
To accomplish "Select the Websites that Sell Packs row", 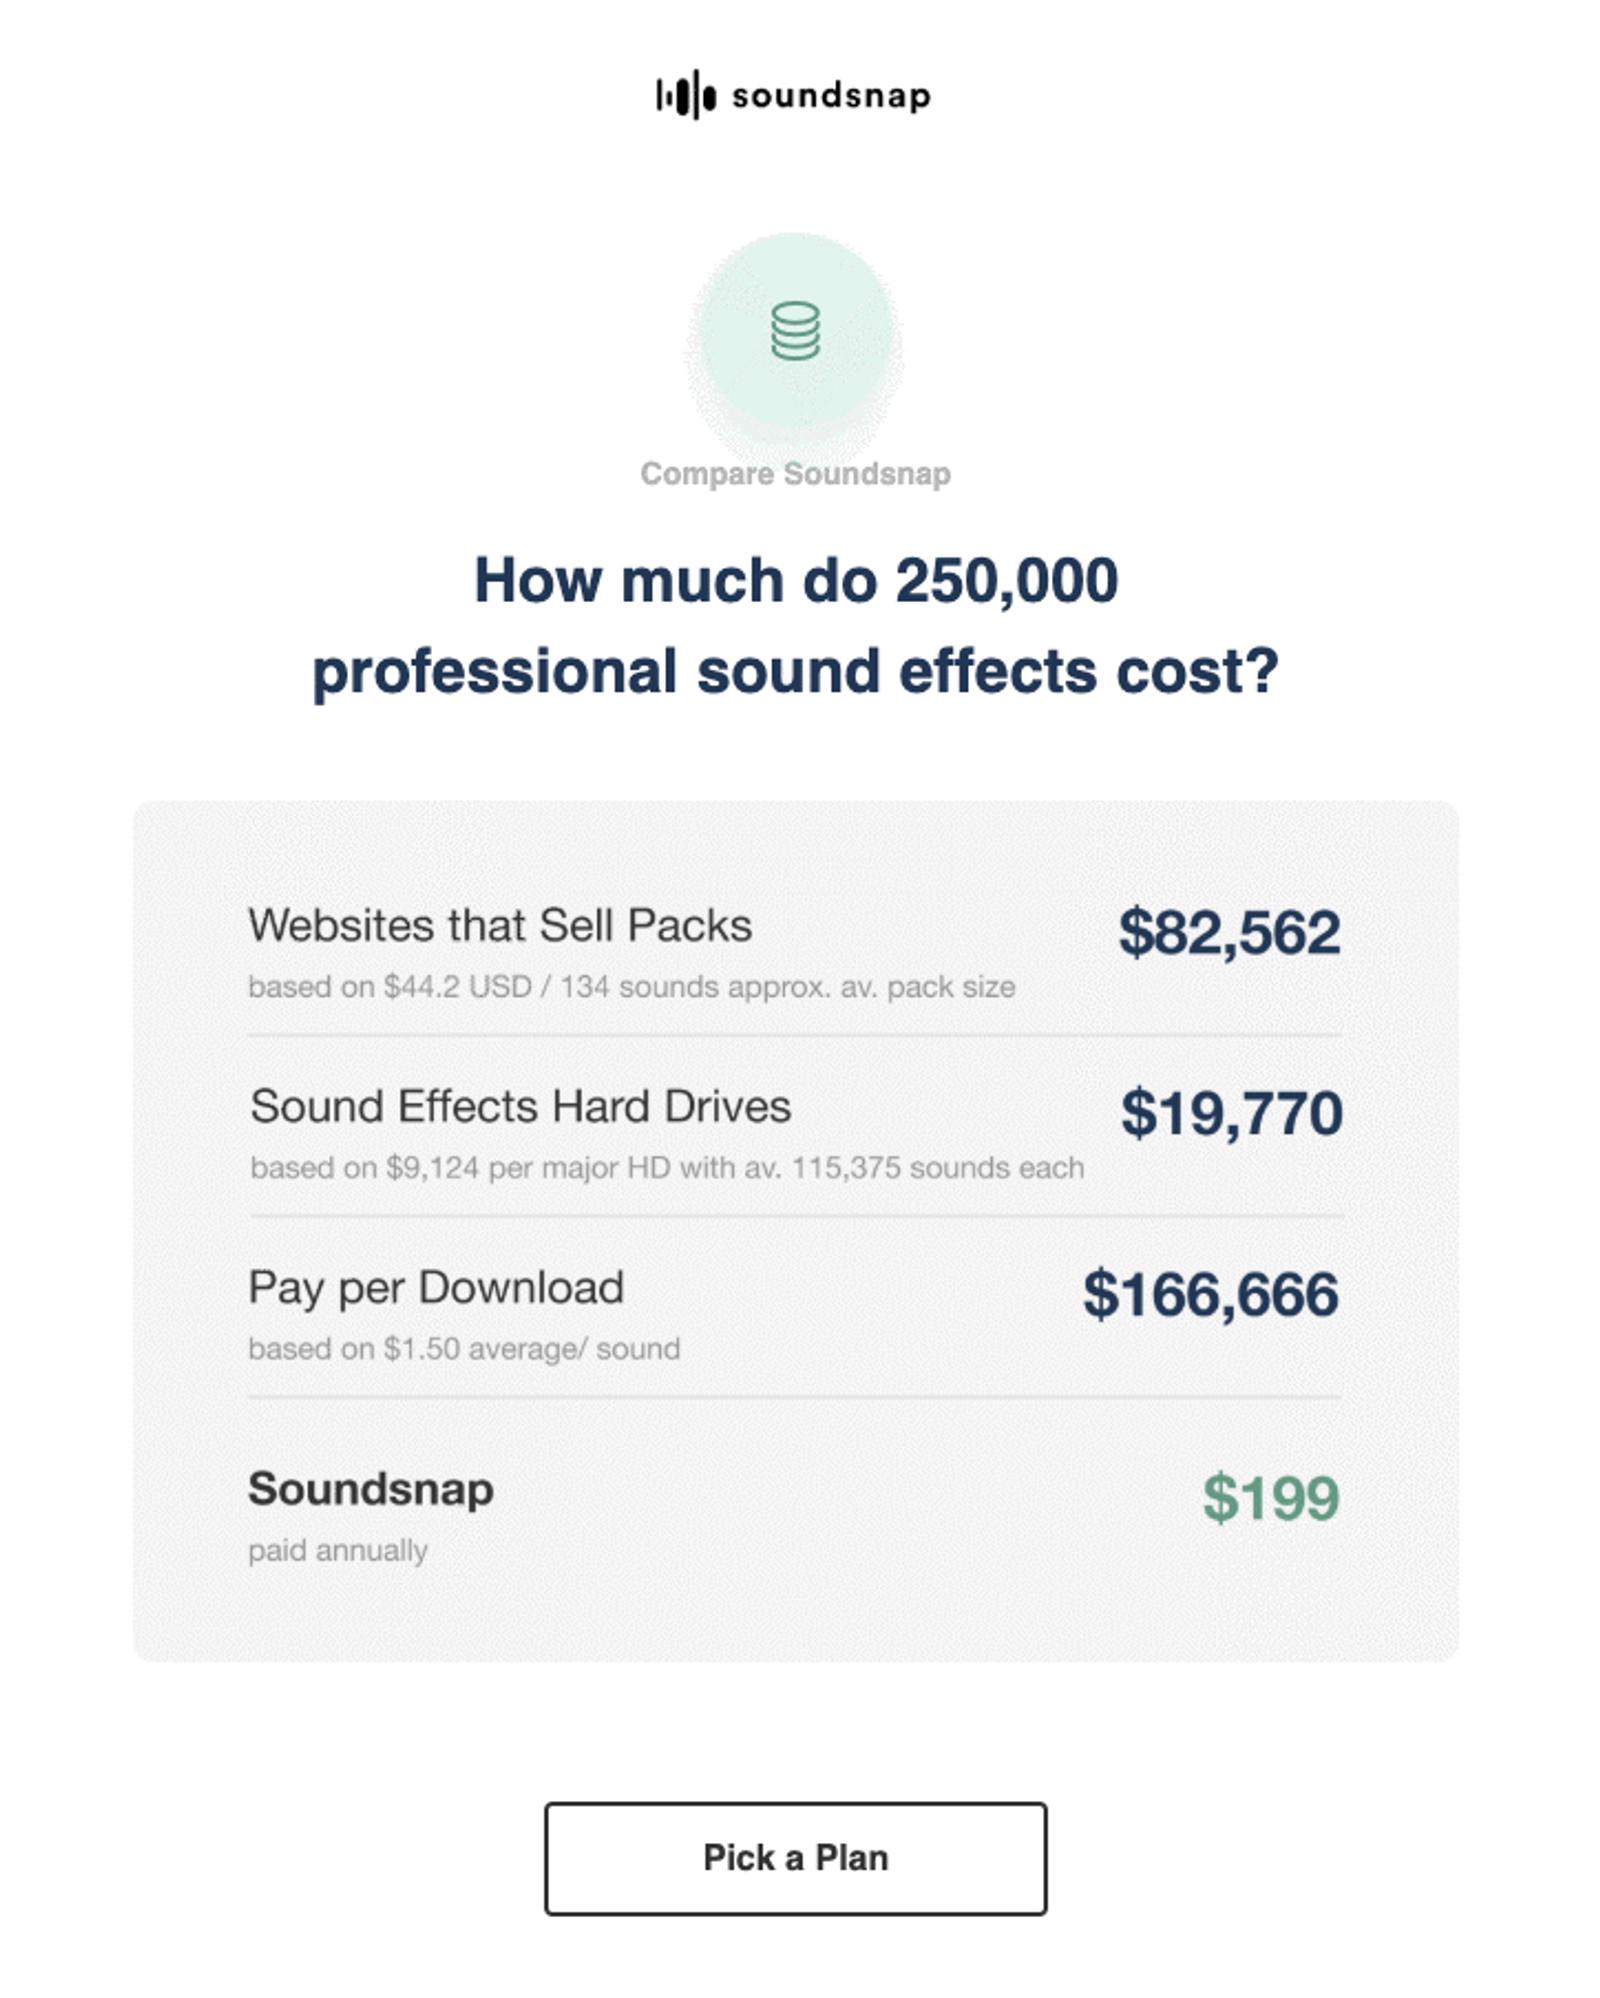I will point(500,925).
